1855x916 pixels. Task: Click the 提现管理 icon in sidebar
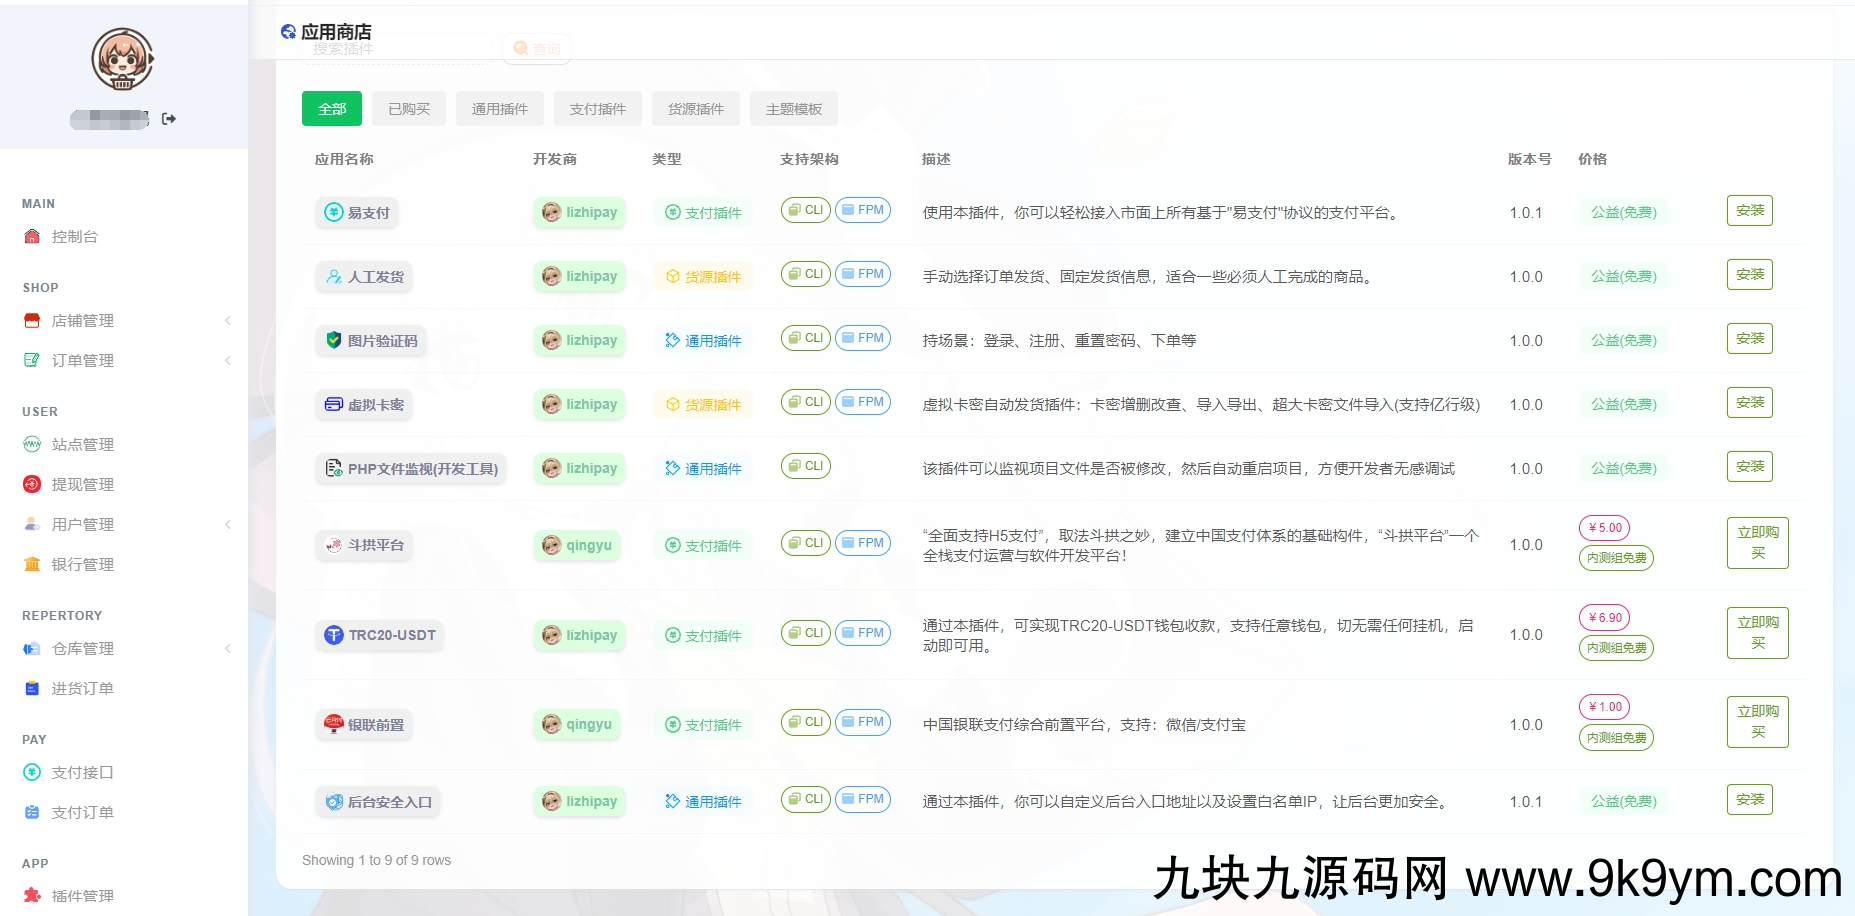tap(32, 485)
